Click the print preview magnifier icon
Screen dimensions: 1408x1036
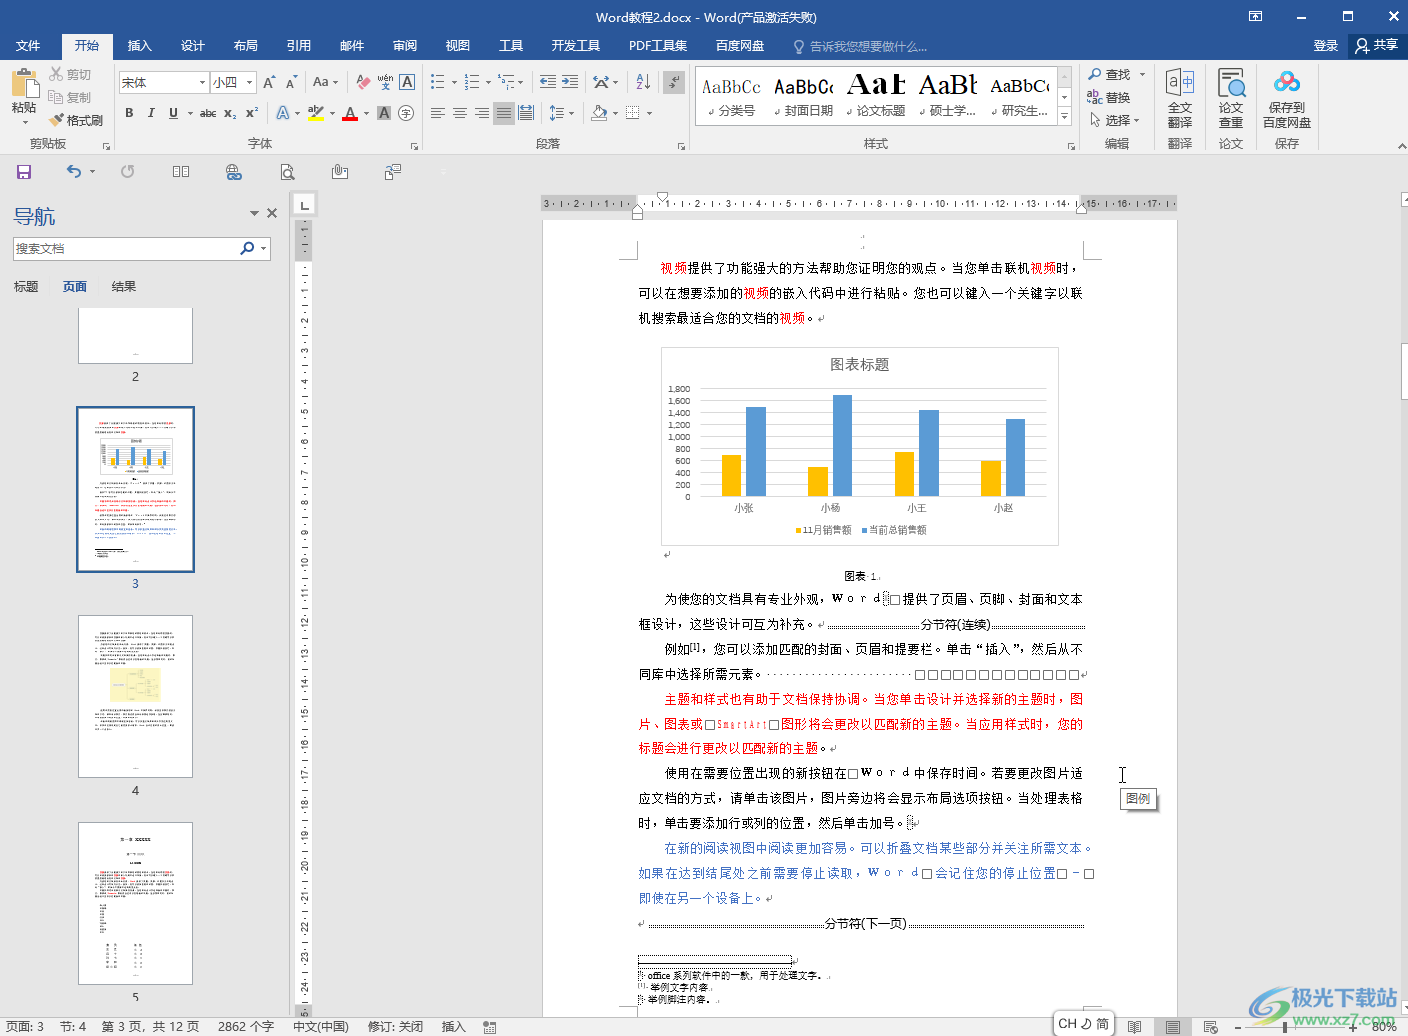click(x=287, y=172)
